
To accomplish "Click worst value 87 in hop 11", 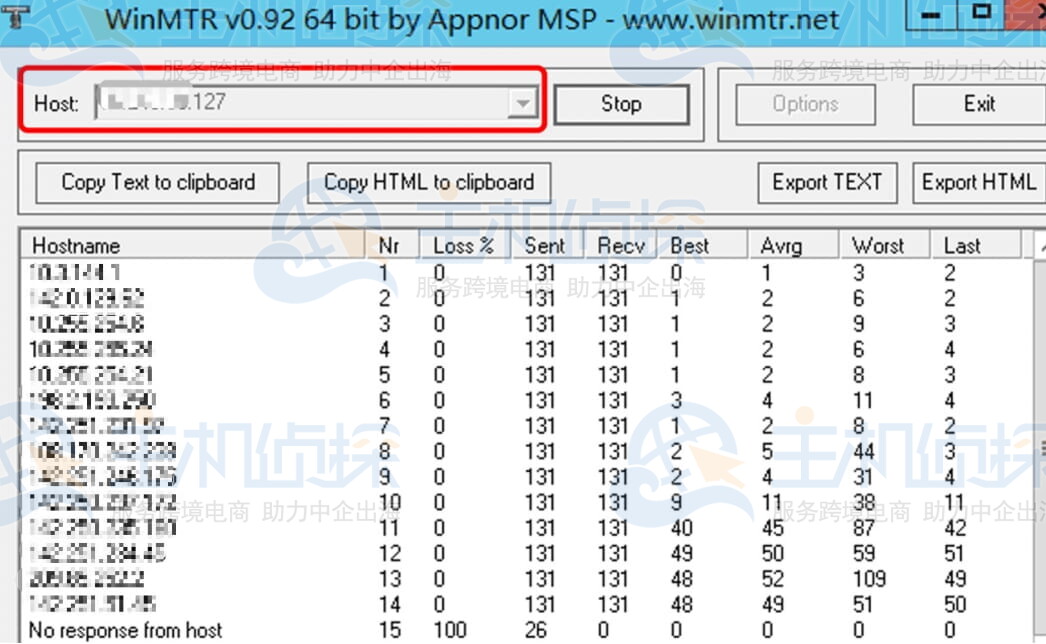I will point(863,528).
